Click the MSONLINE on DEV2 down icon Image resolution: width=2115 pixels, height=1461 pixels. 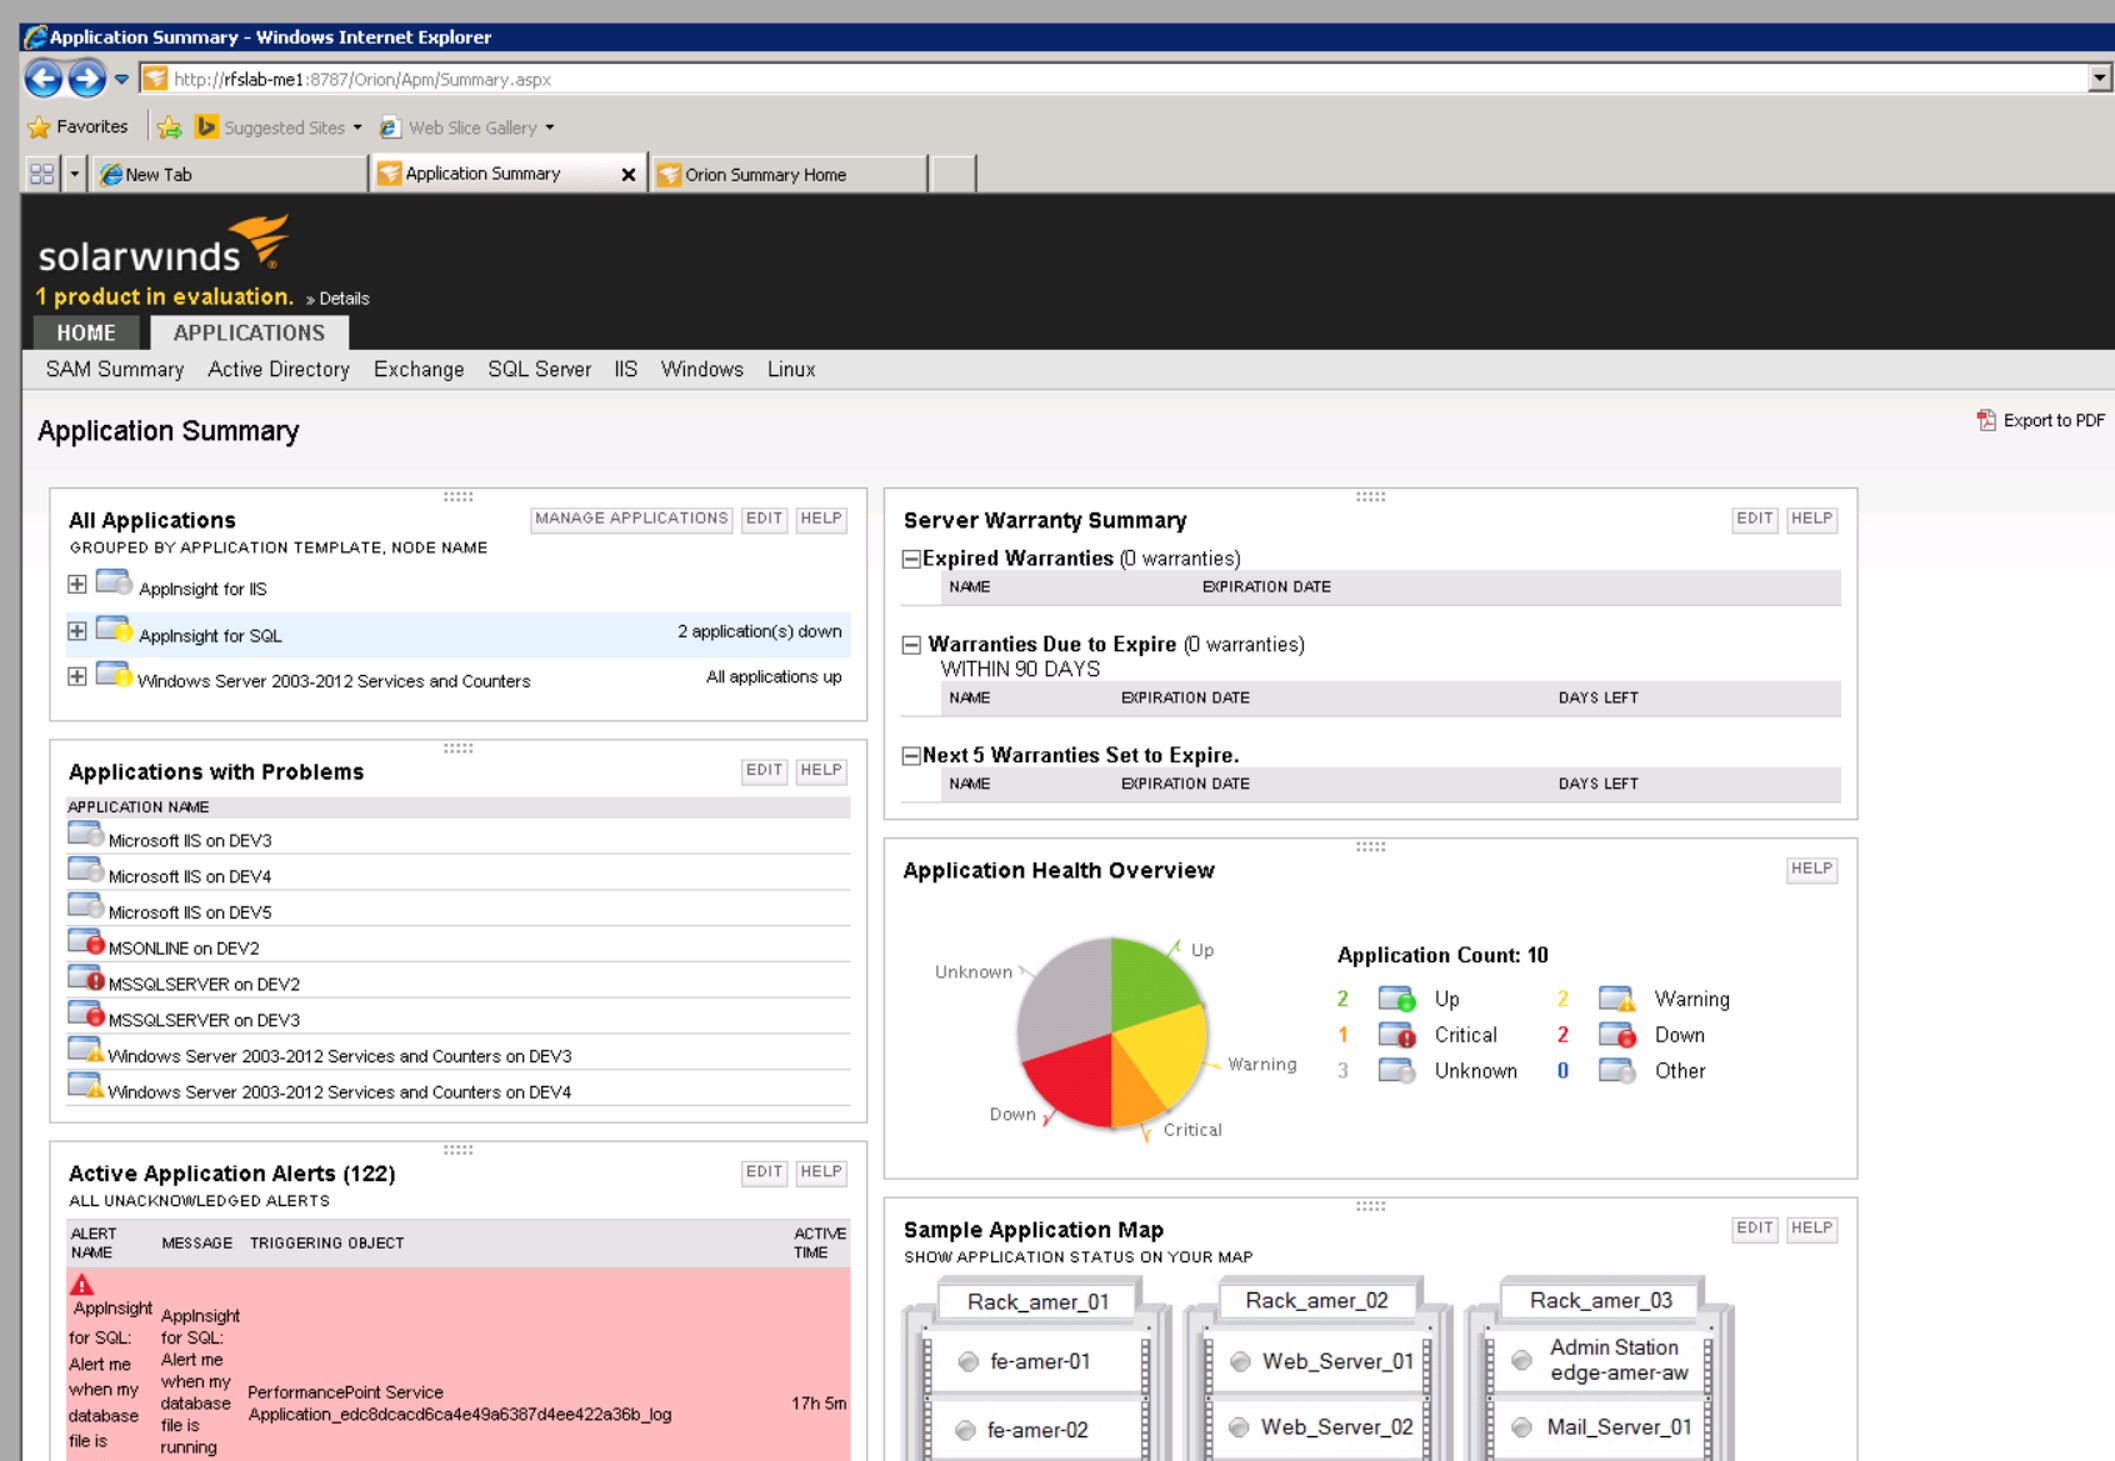coord(86,943)
